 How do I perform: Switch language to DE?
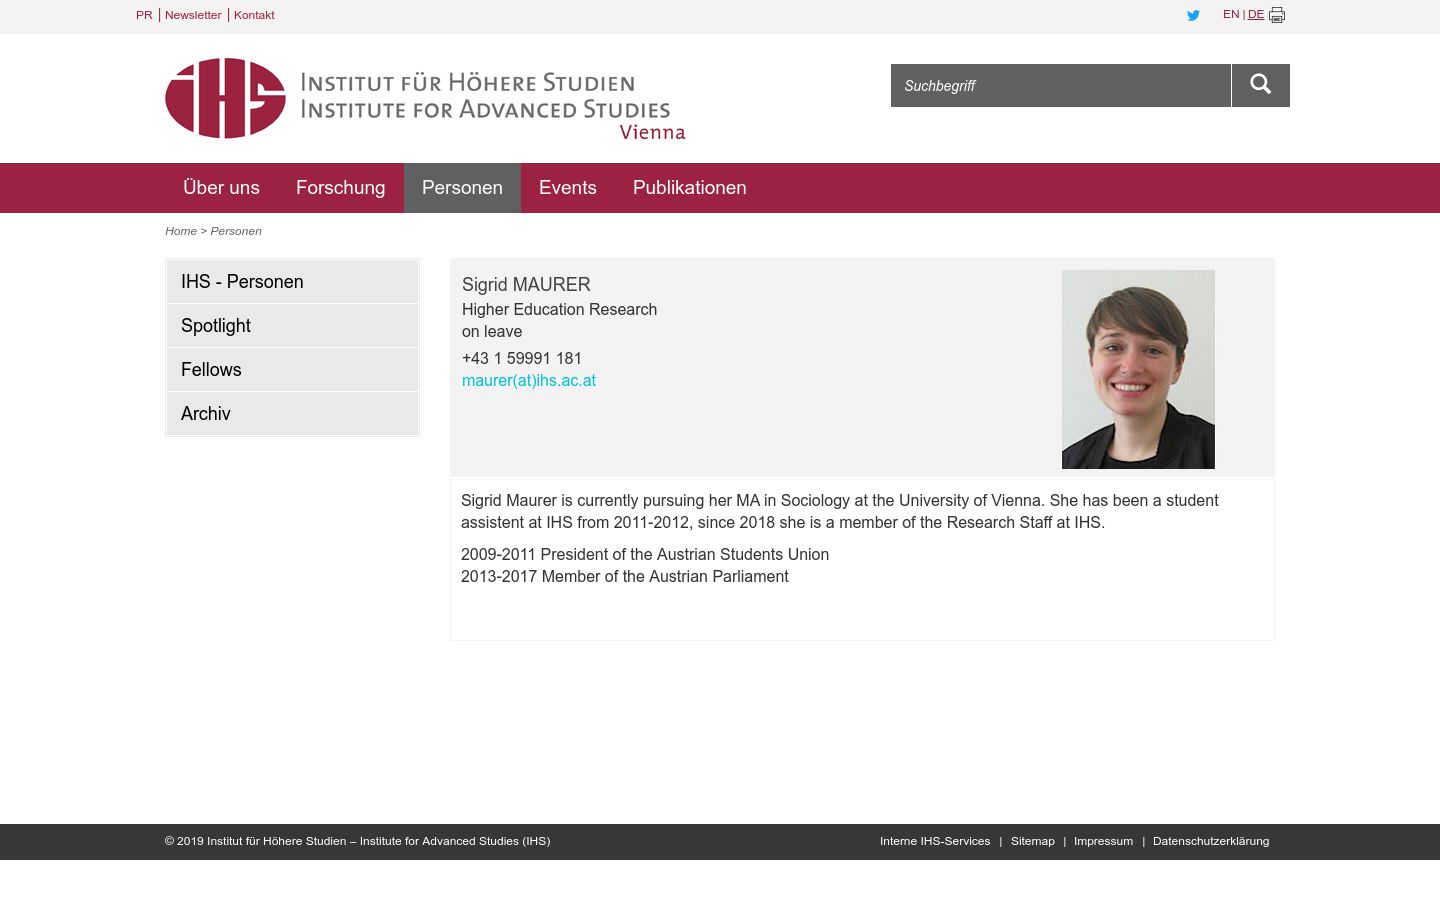(1256, 15)
